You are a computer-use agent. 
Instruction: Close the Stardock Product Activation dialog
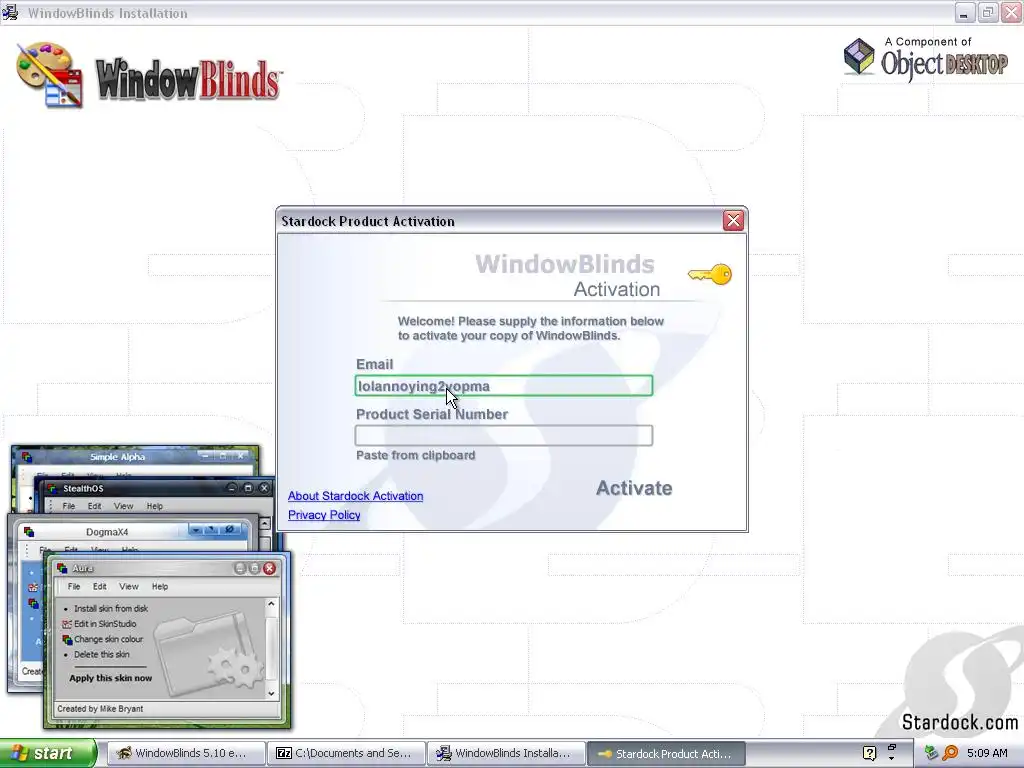[733, 221]
